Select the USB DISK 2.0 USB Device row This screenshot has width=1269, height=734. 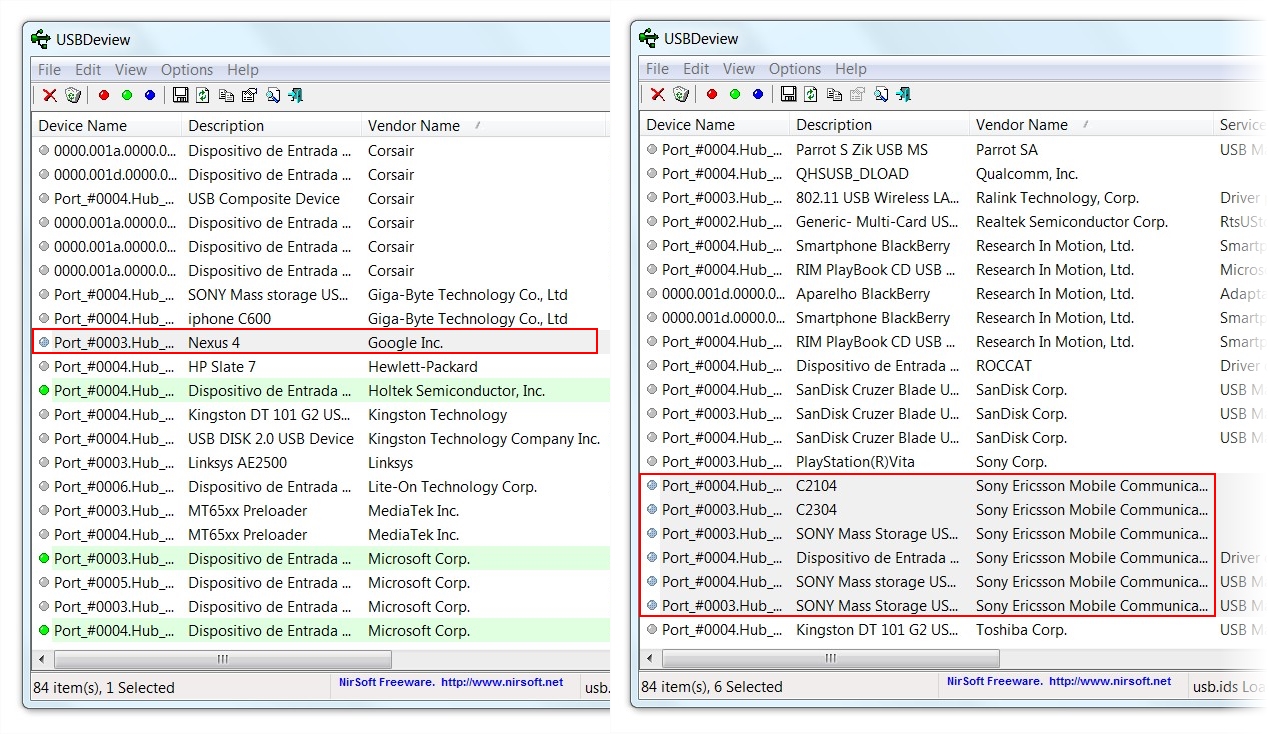point(321,439)
